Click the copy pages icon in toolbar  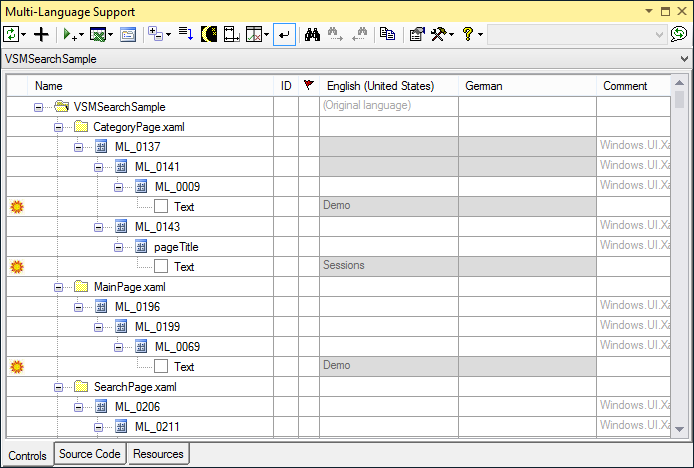click(x=387, y=34)
